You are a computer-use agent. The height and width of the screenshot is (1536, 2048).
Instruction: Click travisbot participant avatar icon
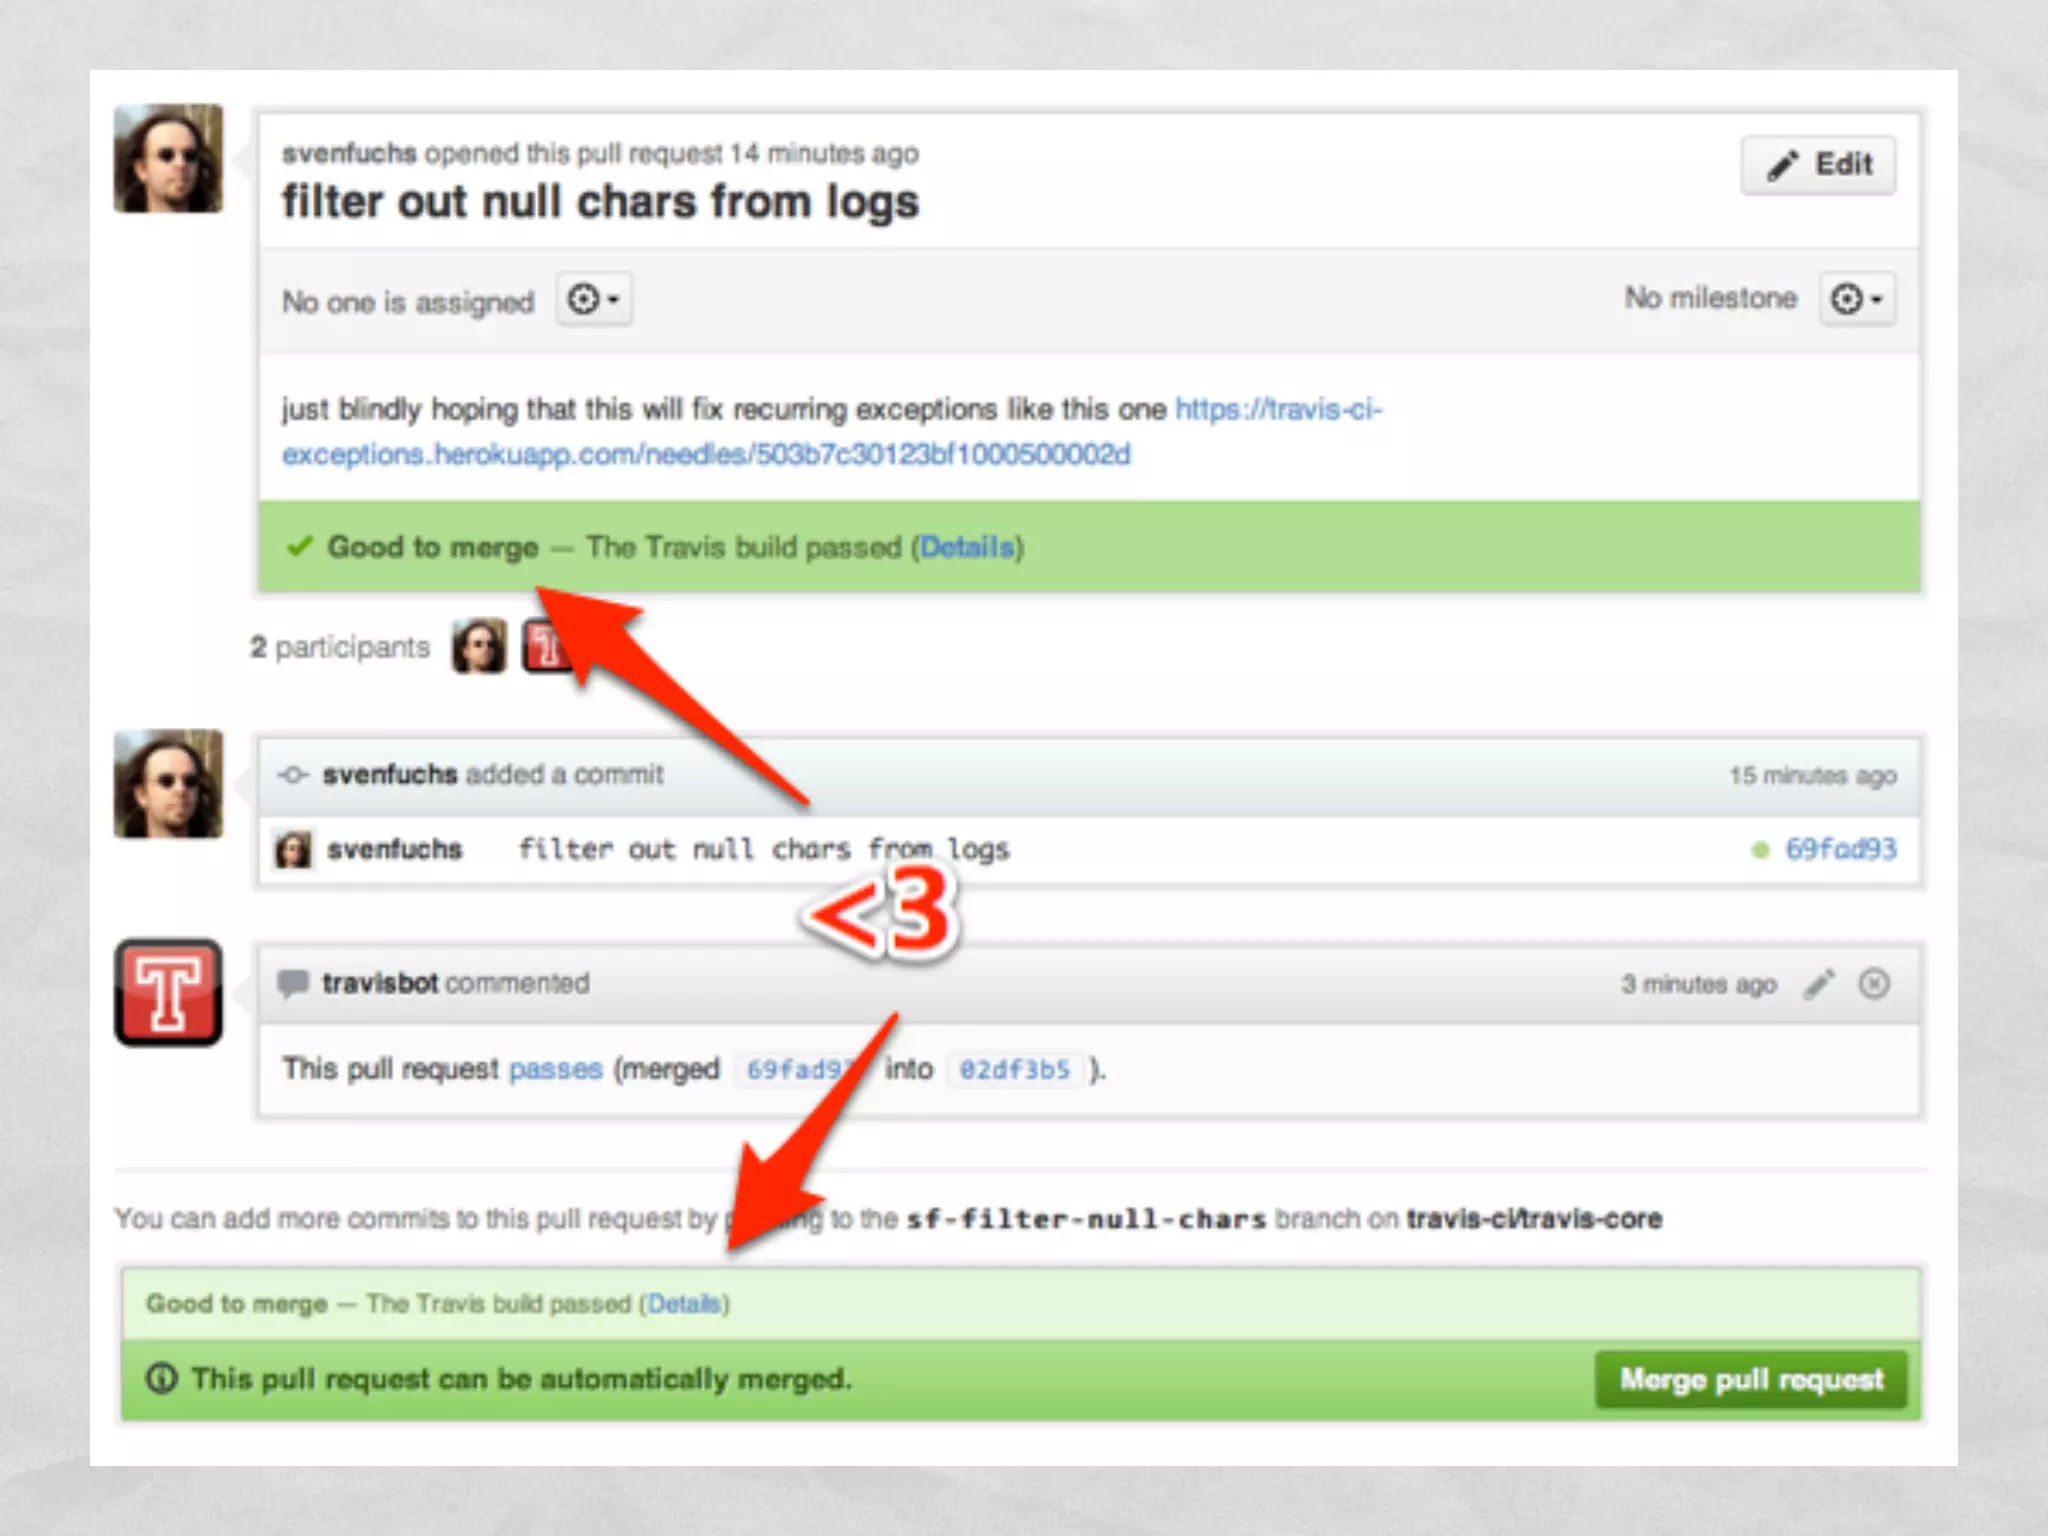pos(541,647)
